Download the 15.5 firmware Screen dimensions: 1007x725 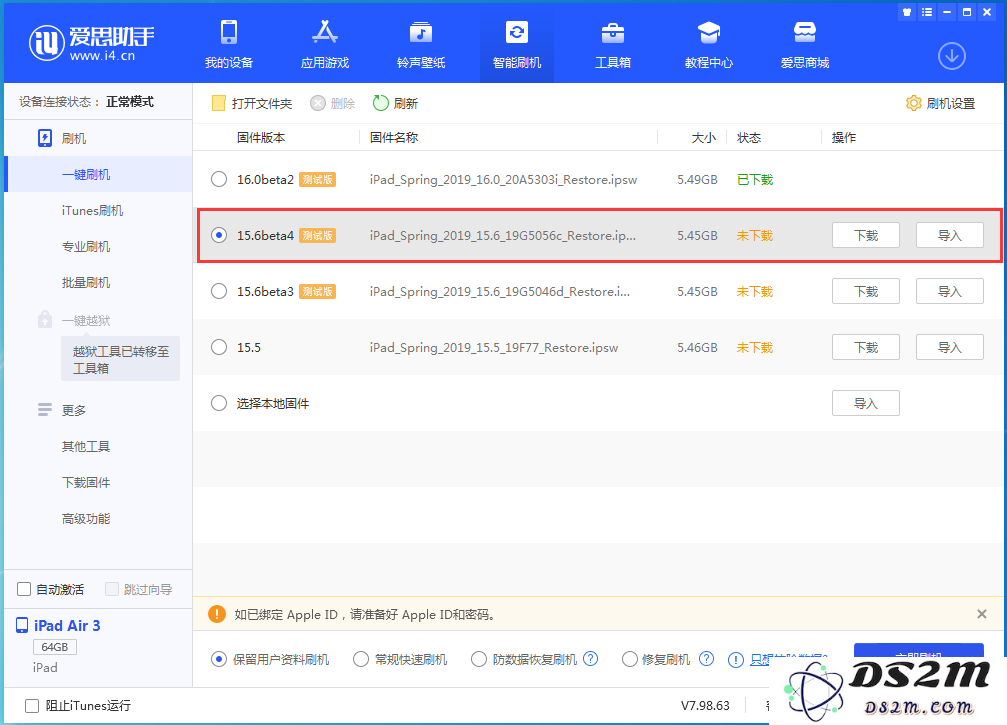pyautogui.click(x=866, y=347)
